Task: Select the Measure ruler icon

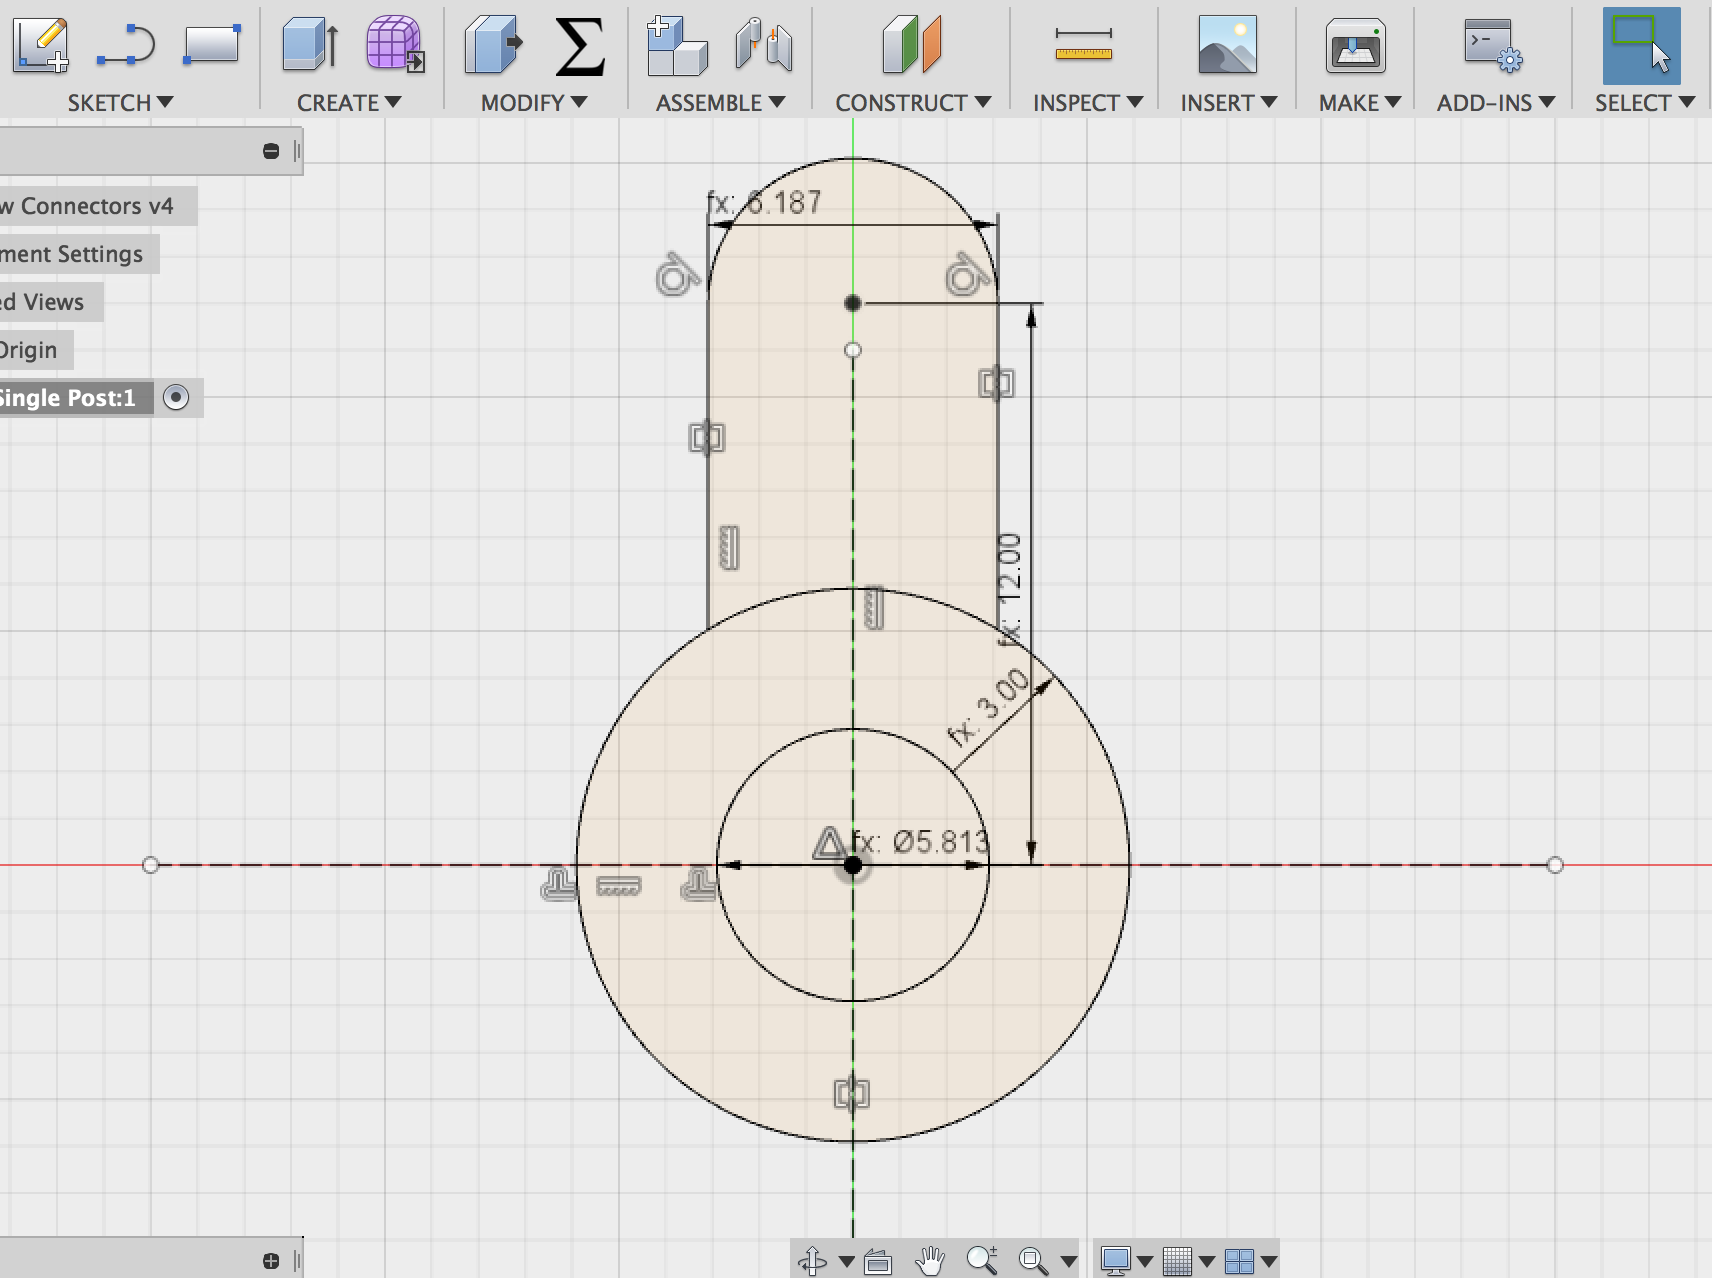Action: coord(1084,44)
